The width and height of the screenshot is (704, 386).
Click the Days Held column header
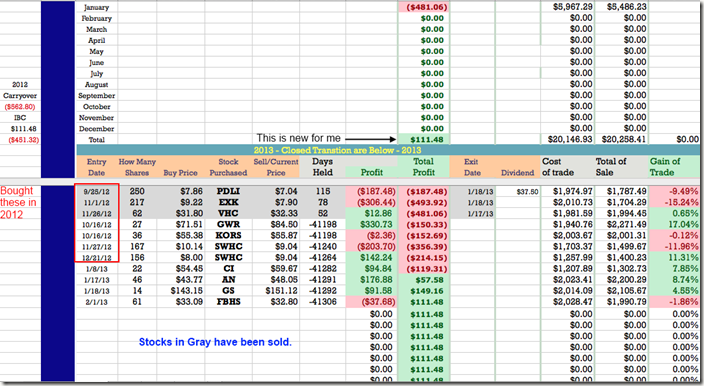coord(322,167)
